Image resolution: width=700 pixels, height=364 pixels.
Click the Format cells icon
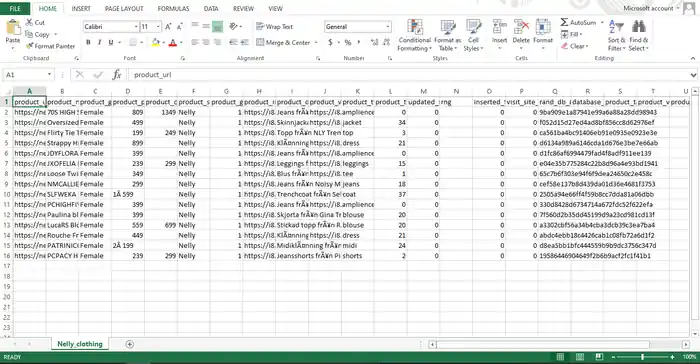coord(543,27)
